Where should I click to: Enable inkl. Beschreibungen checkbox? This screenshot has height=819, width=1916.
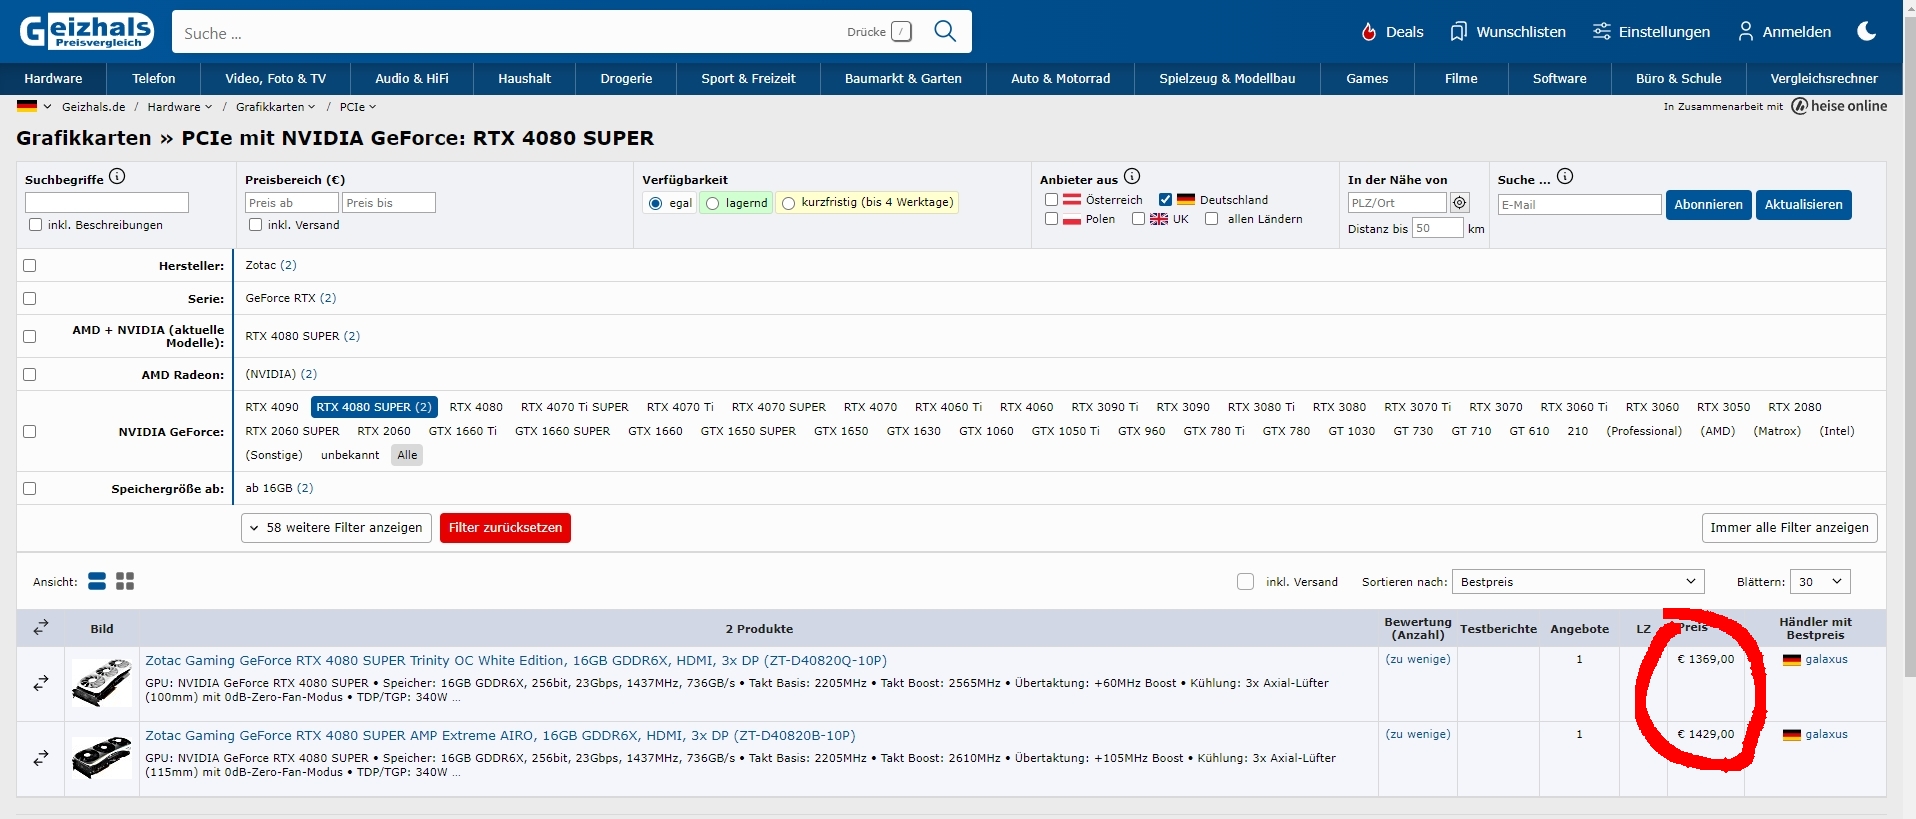pos(36,225)
